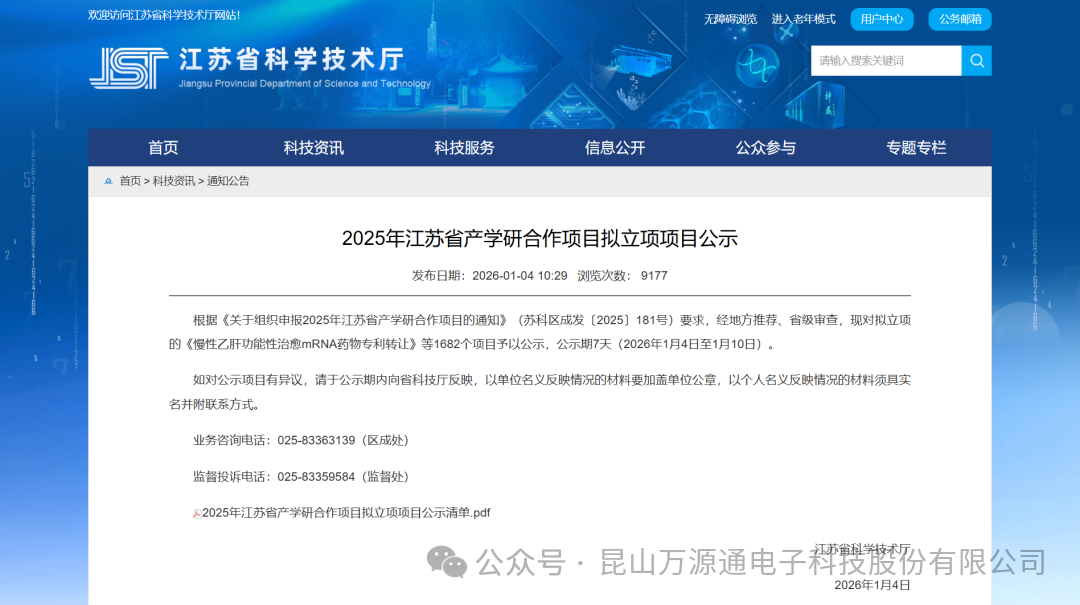Select the 专题专栏 navigation tab

tap(916, 148)
